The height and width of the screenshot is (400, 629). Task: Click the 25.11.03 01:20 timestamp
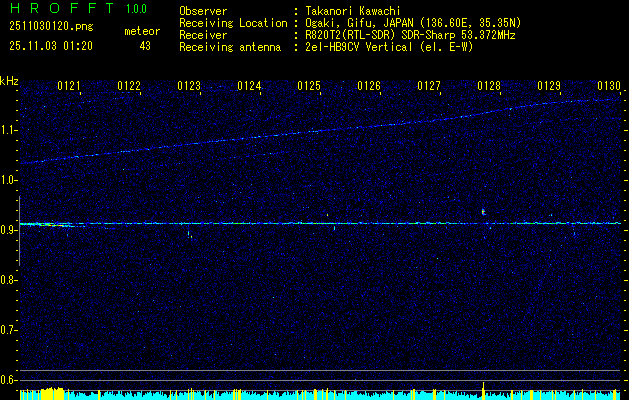click(x=50, y=46)
